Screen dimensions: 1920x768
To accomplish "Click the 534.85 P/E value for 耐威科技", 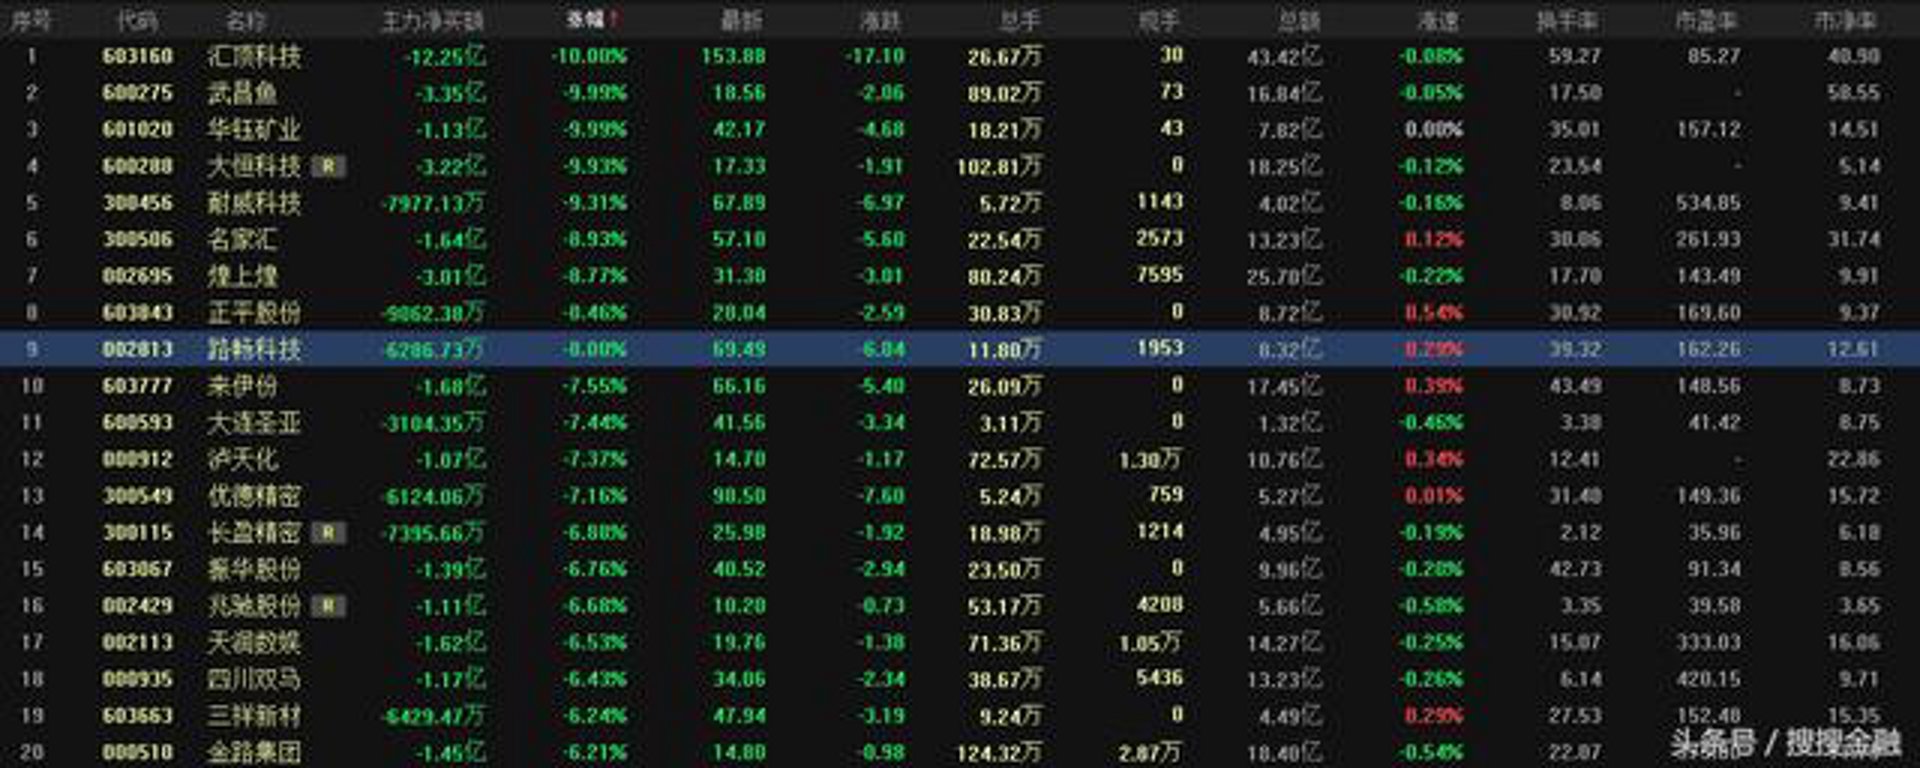I will [x=1708, y=203].
